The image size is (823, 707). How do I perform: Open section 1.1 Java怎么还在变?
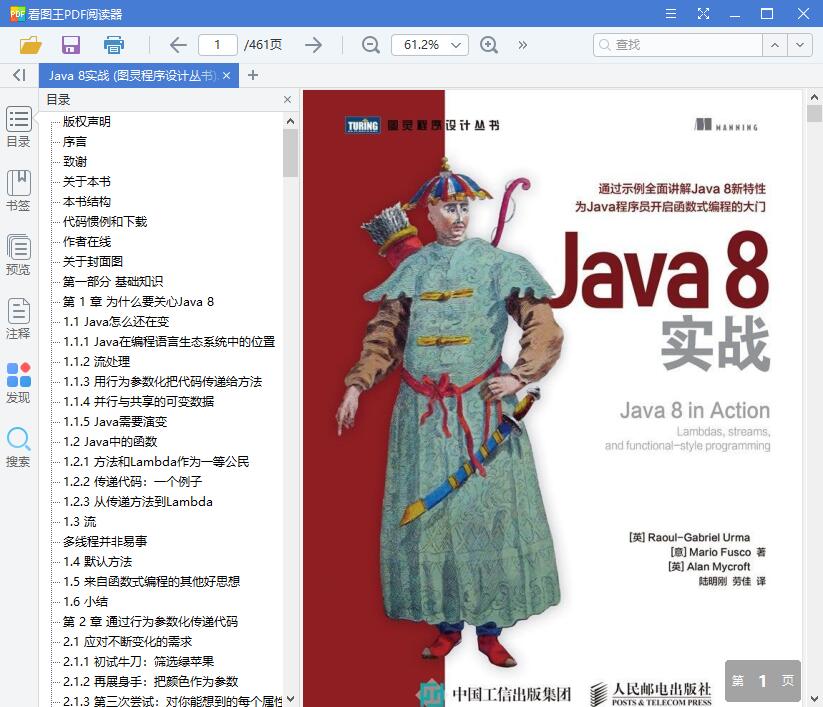[116, 322]
